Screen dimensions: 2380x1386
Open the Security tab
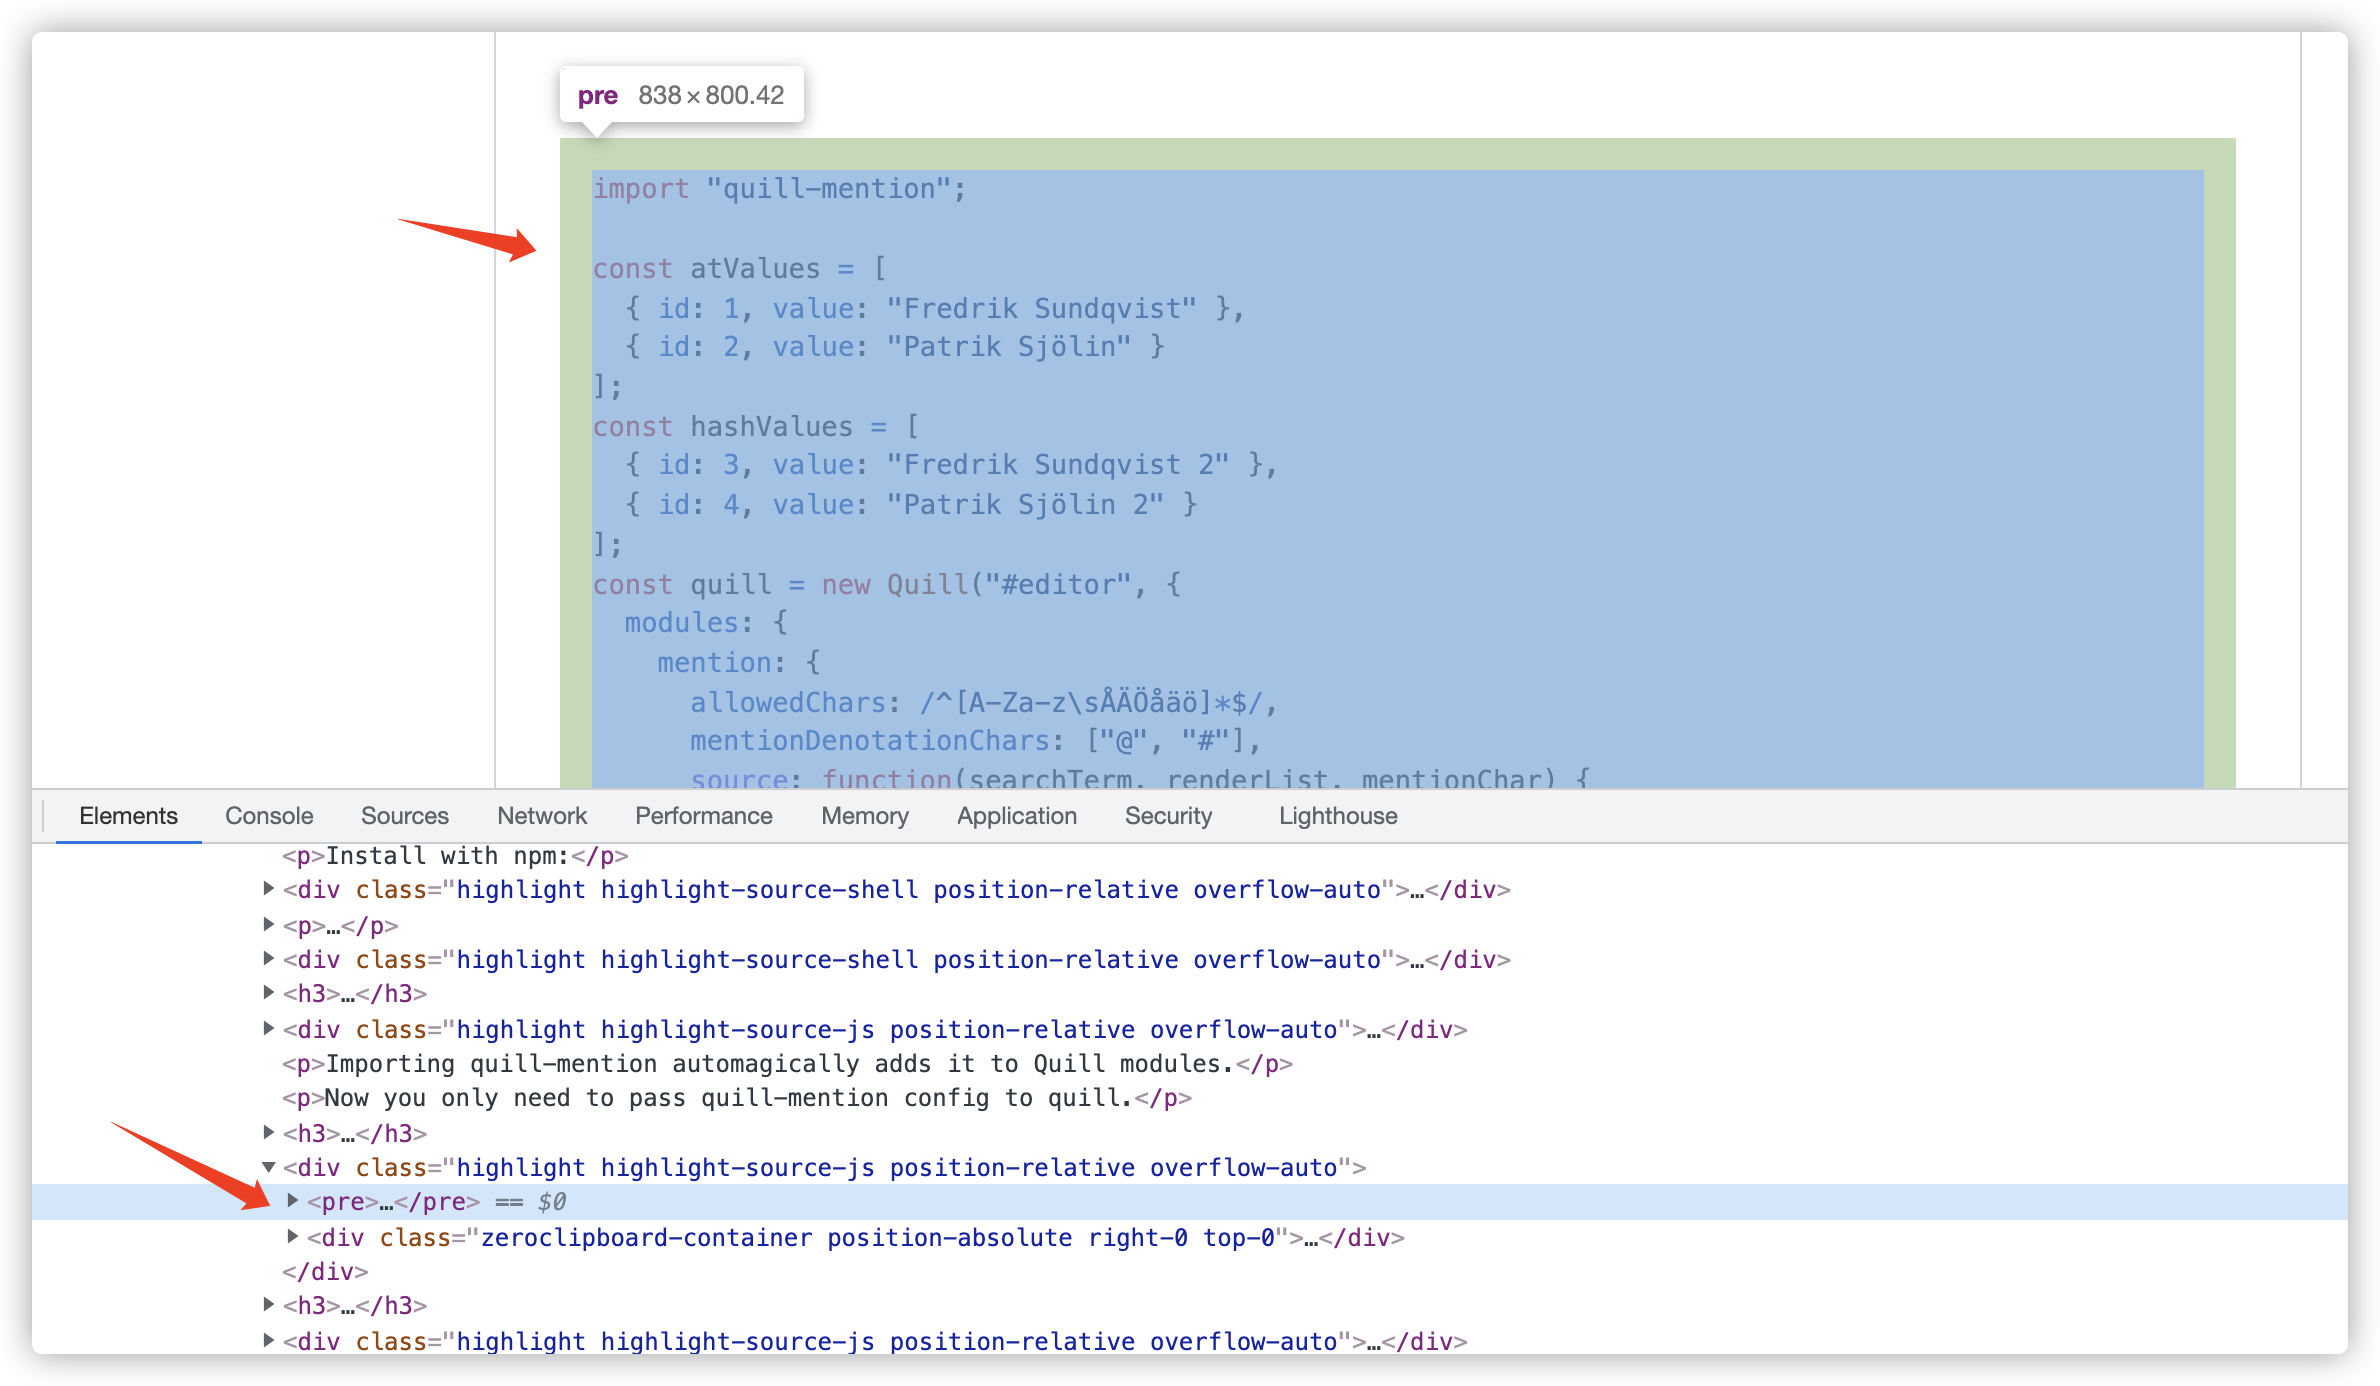[x=1168, y=816]
